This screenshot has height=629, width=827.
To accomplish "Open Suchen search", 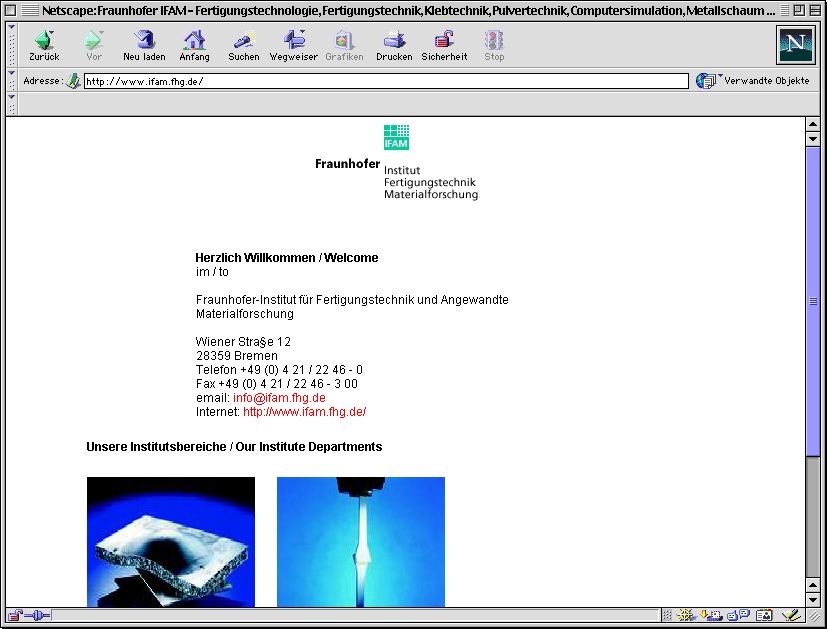I will pos(244,46).
